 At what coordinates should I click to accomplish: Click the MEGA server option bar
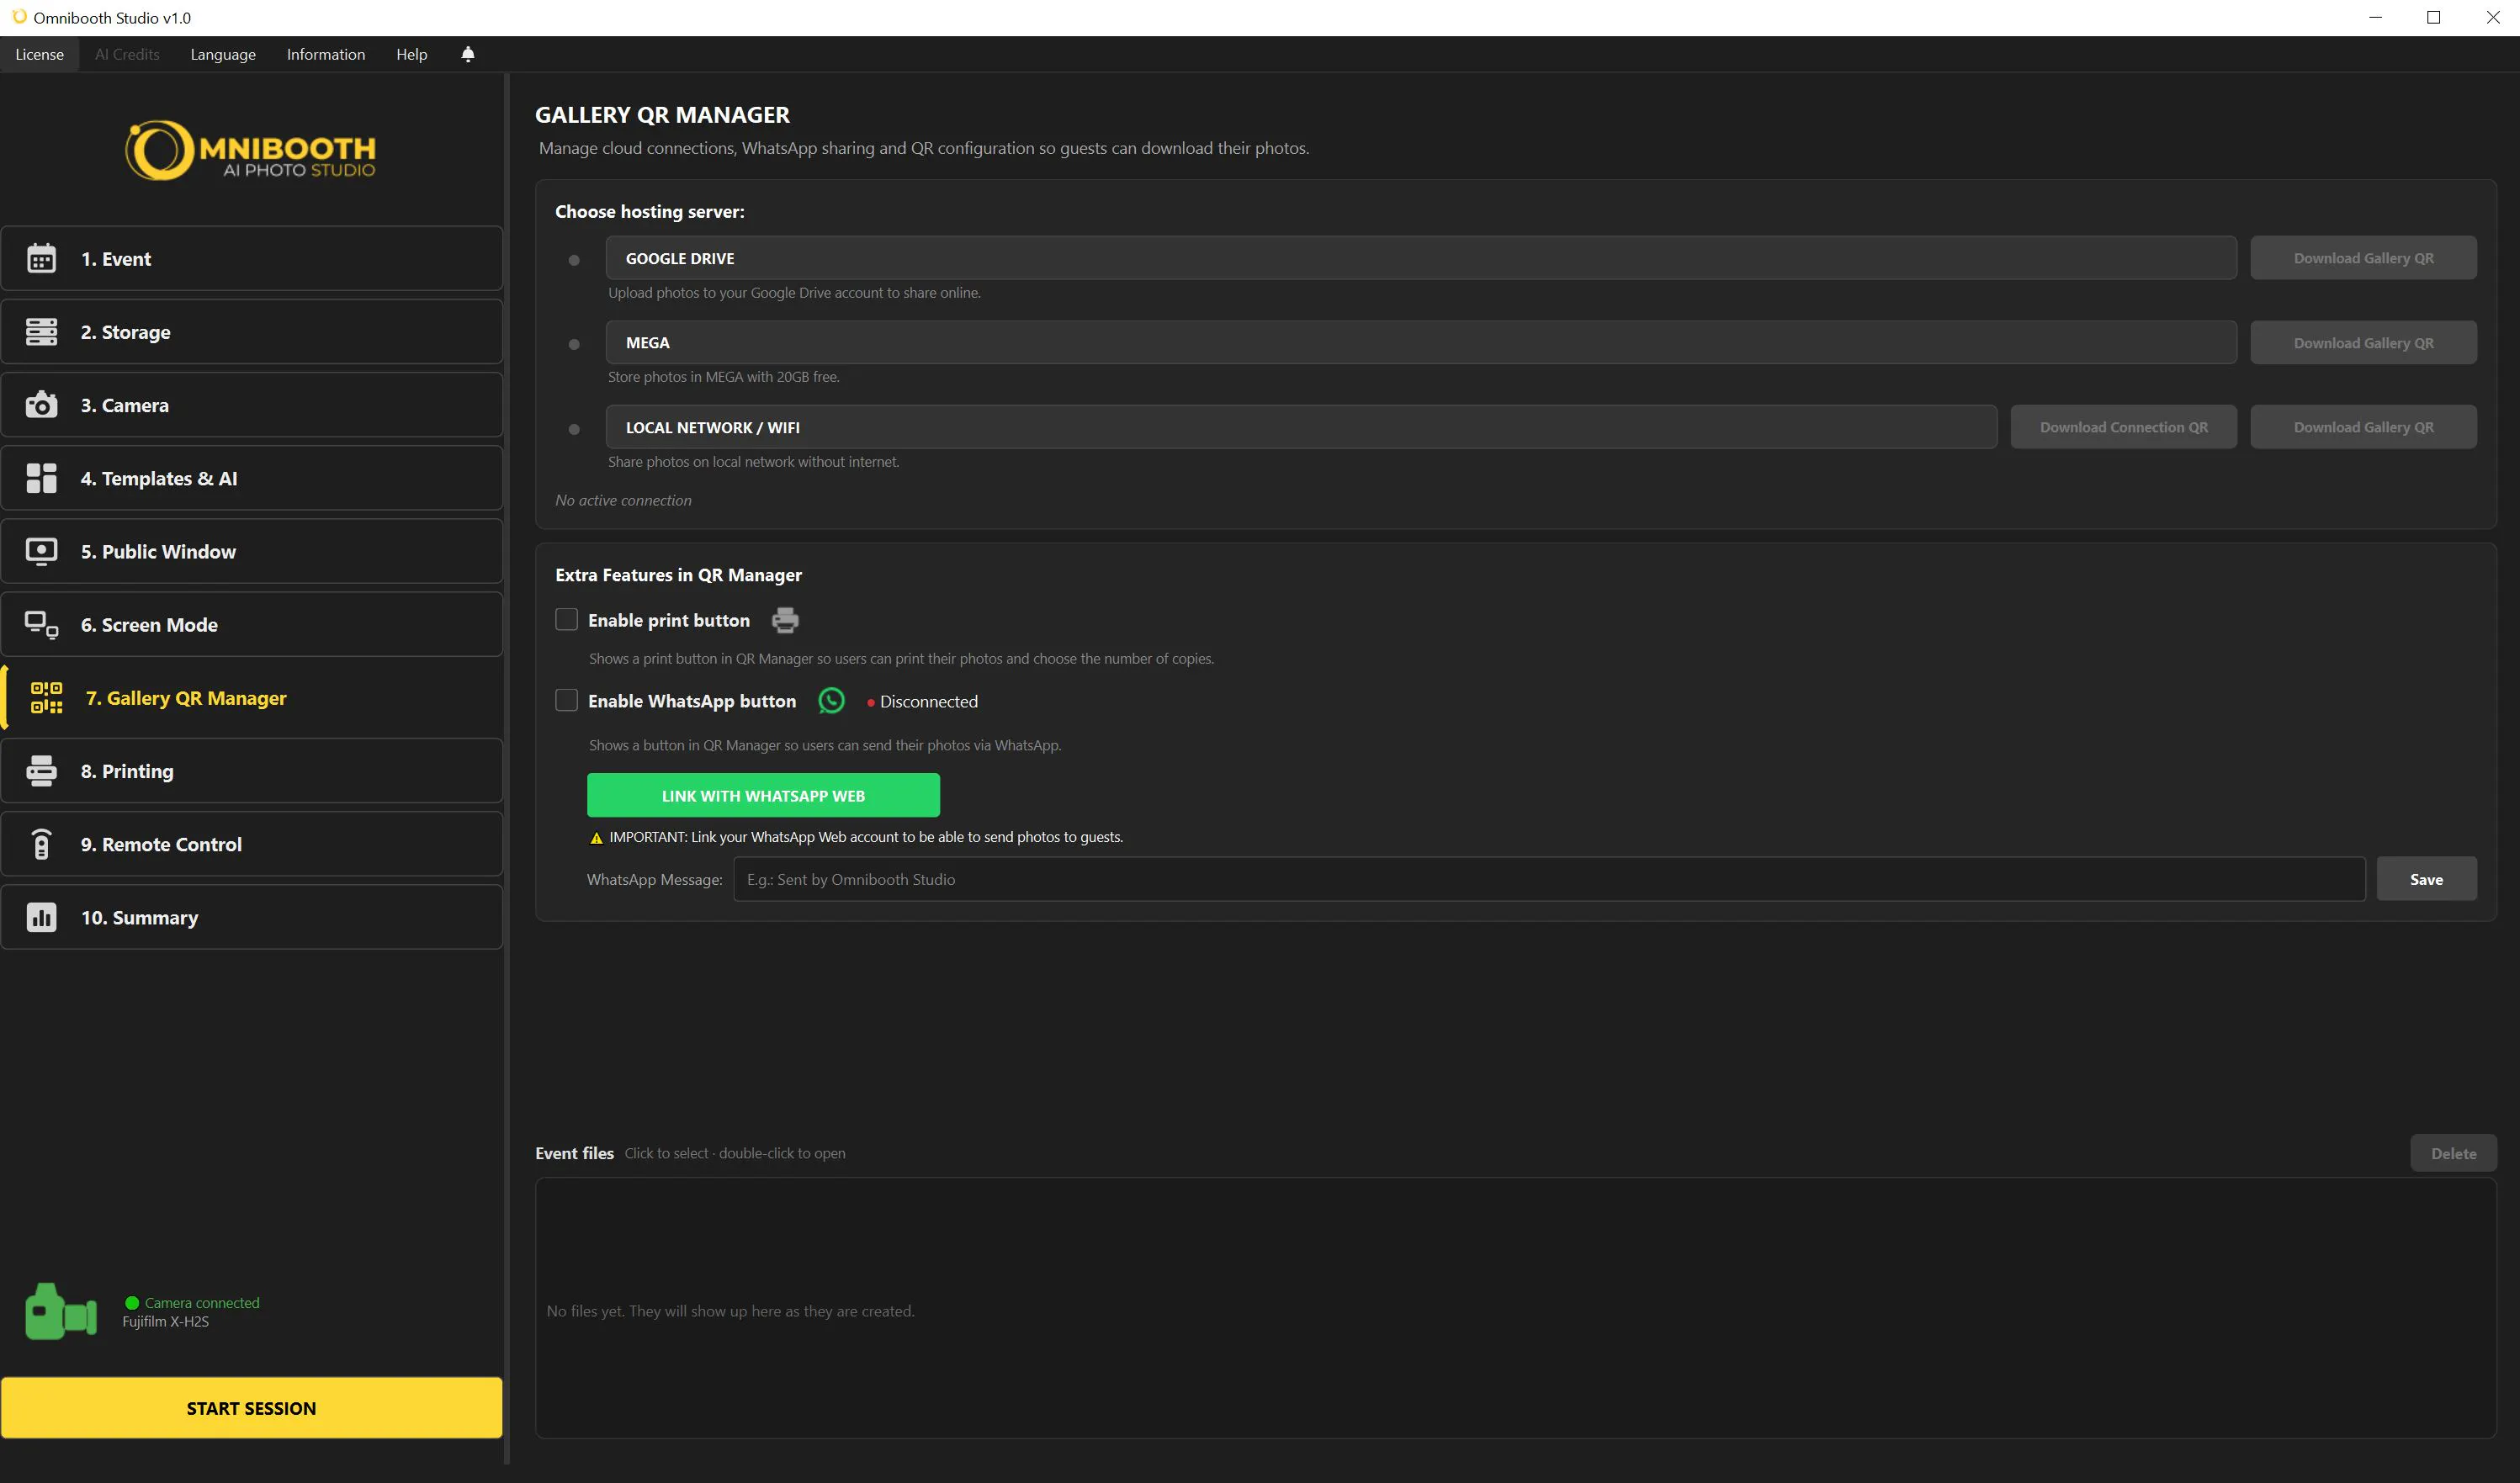[x=1421, y=343]
